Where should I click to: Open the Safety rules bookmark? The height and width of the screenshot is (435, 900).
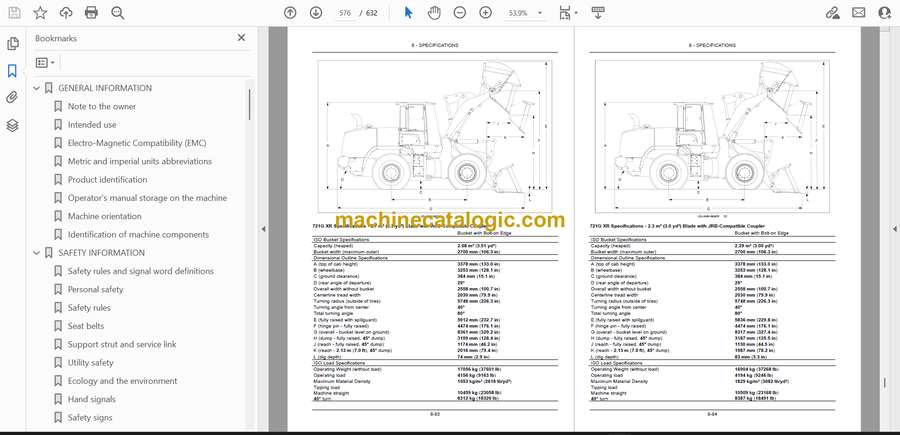click(89, 308)
